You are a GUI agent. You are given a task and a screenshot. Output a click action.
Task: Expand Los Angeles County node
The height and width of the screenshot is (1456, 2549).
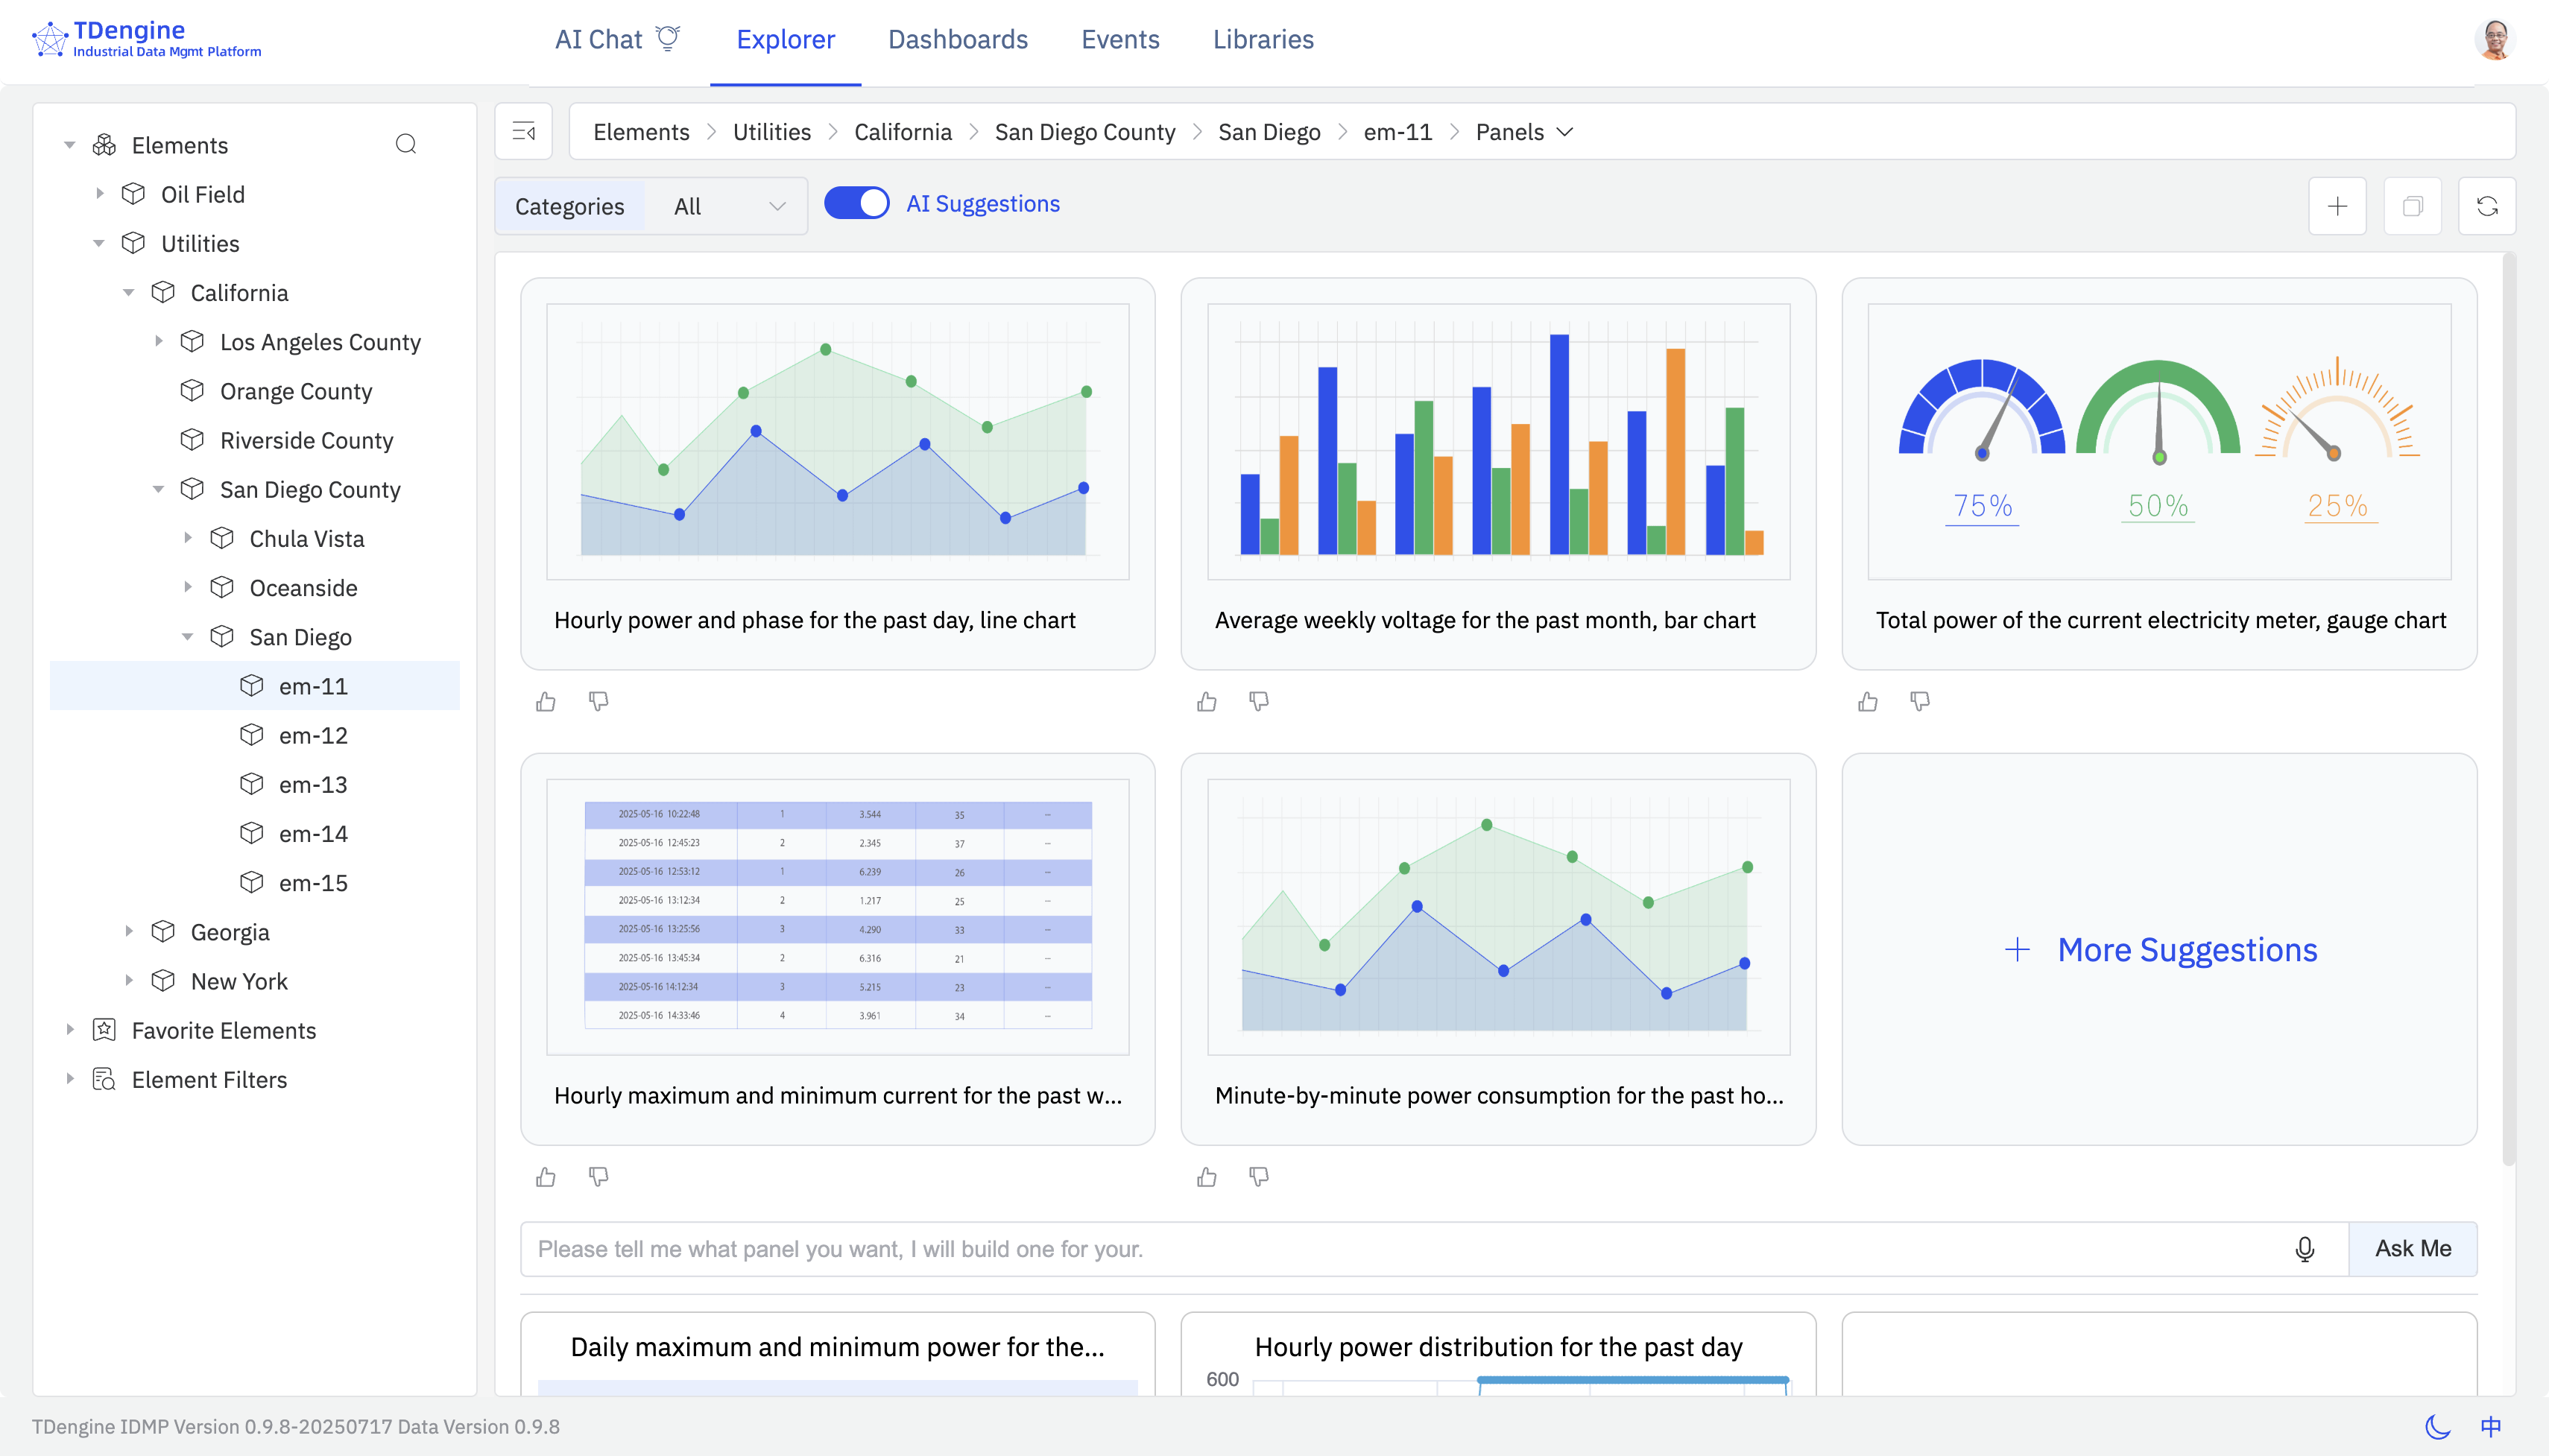[x=158, y=342]
